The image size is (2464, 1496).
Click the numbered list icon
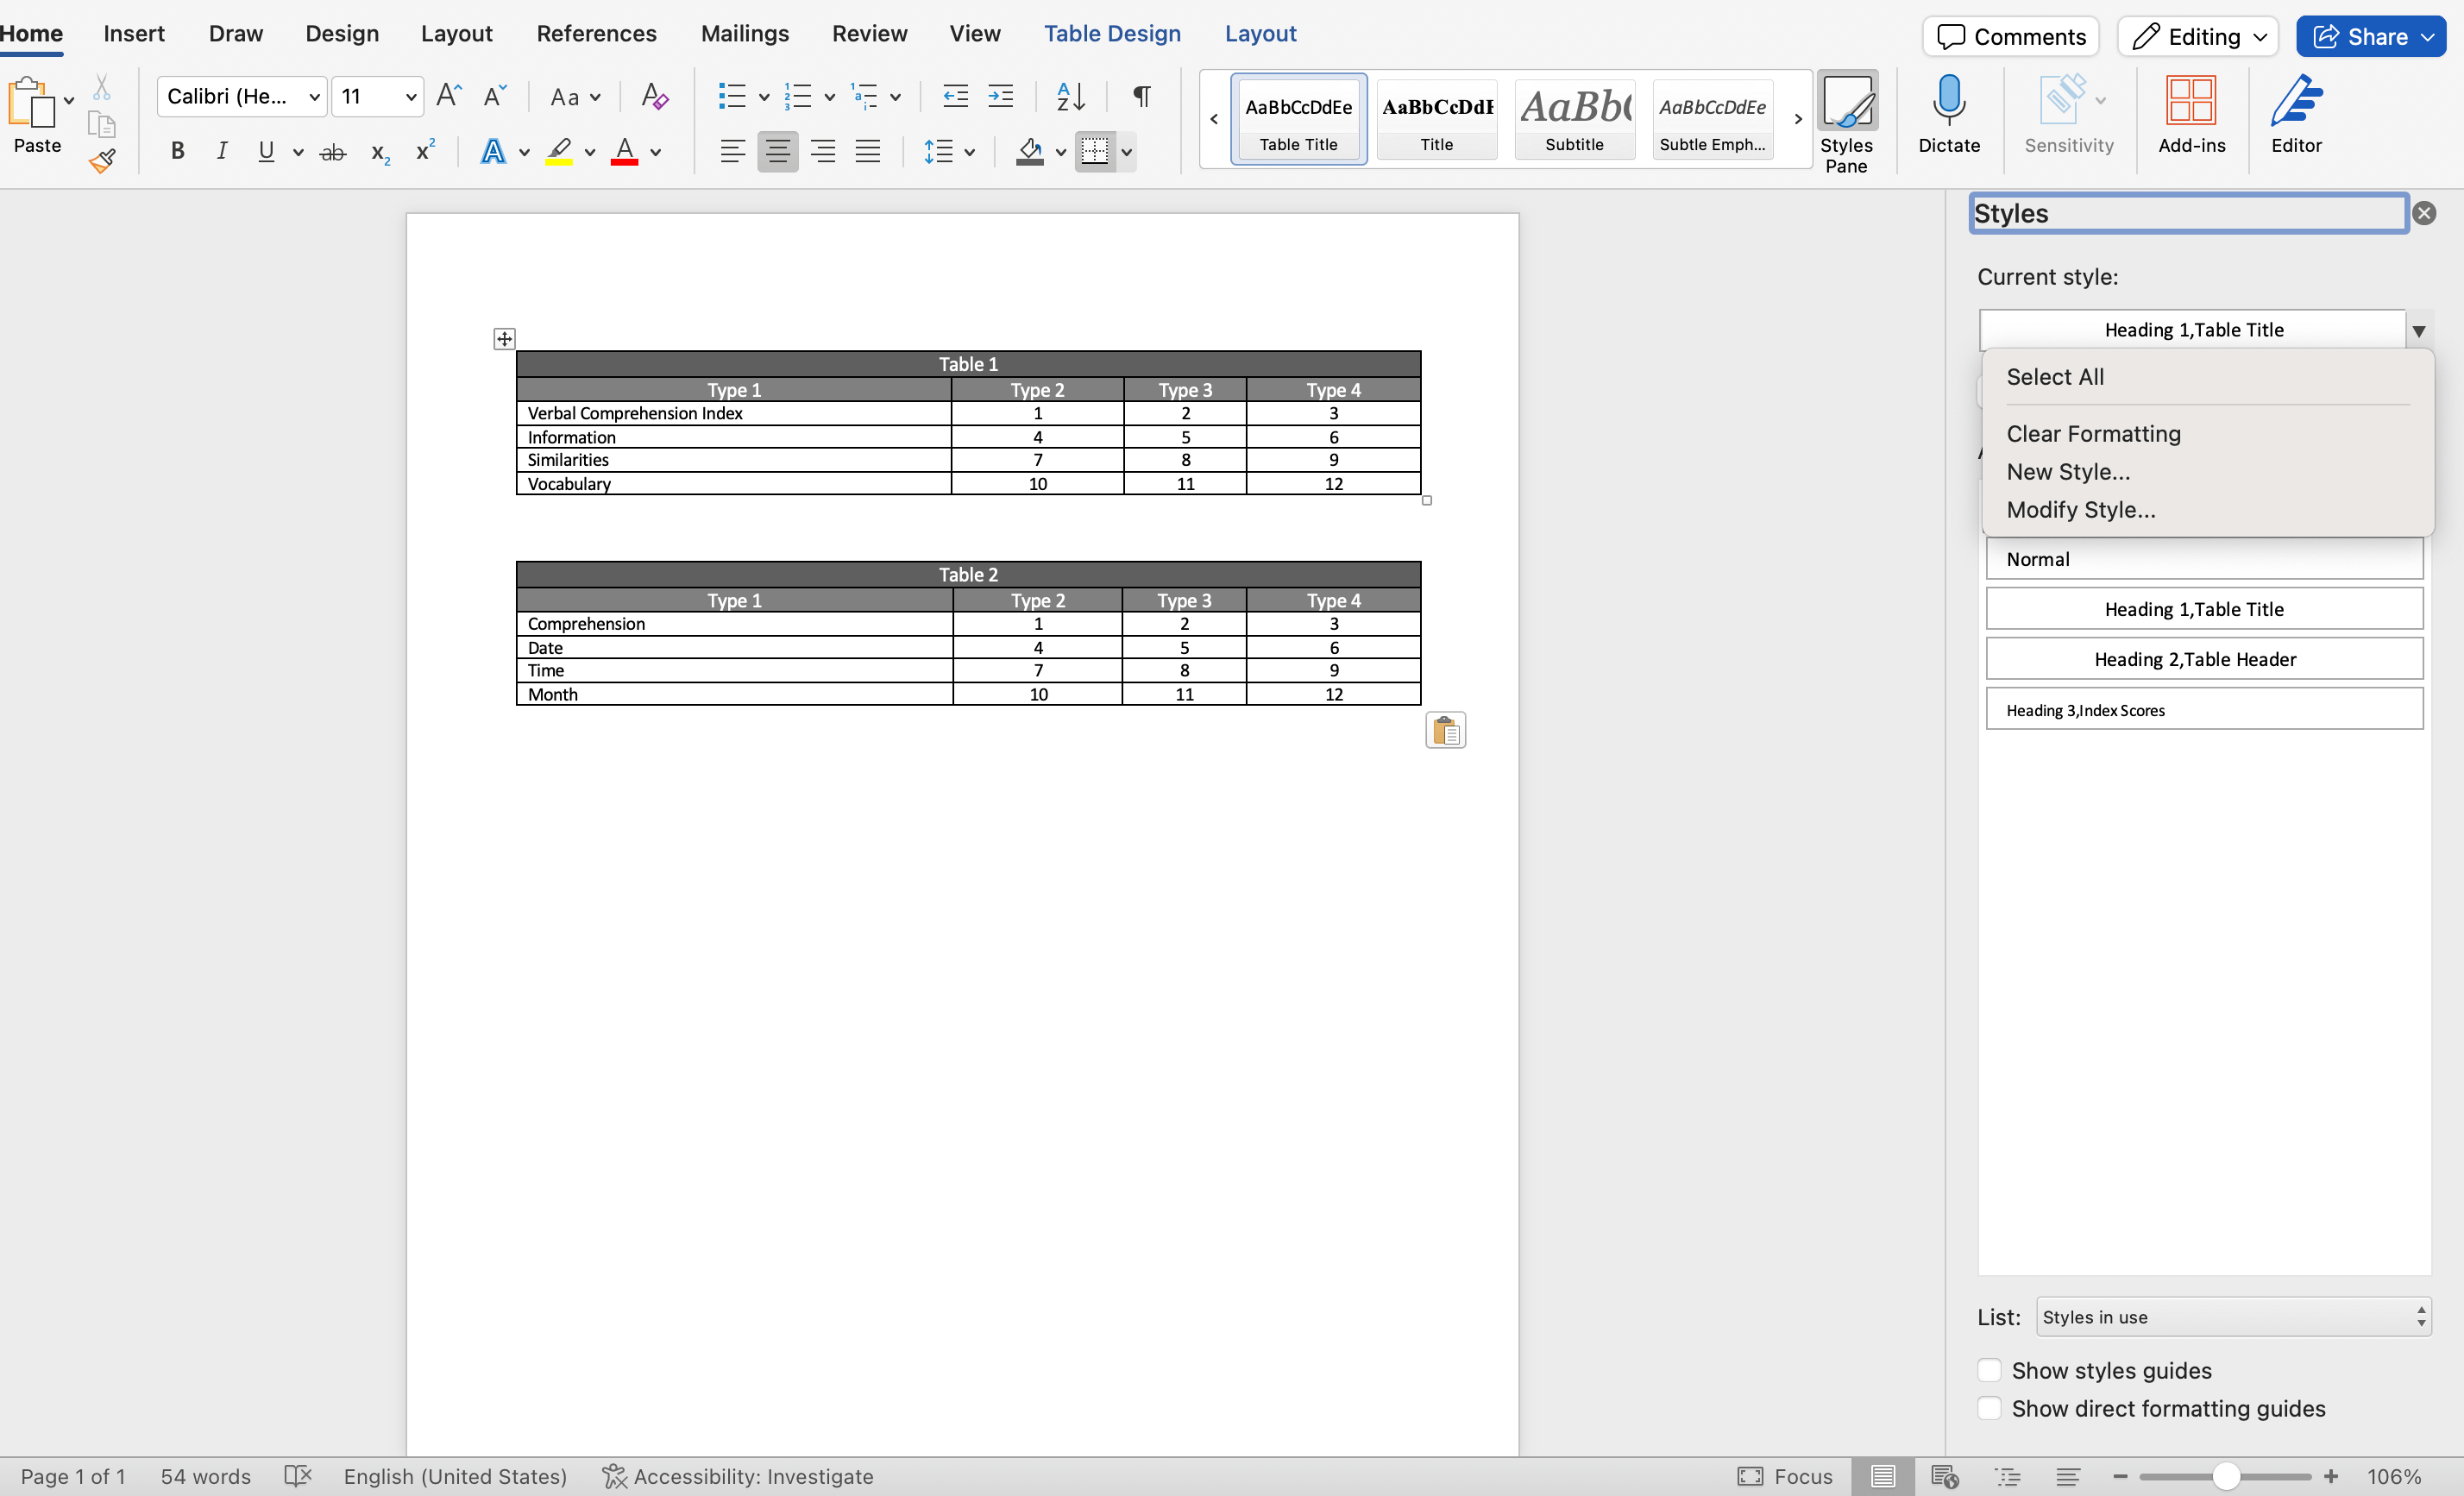798,96
